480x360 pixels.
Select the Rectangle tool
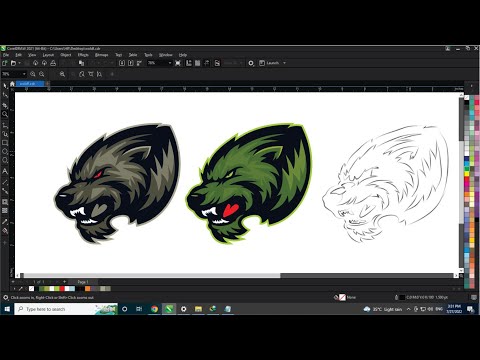pyautogui.click(x=5, y=143)
